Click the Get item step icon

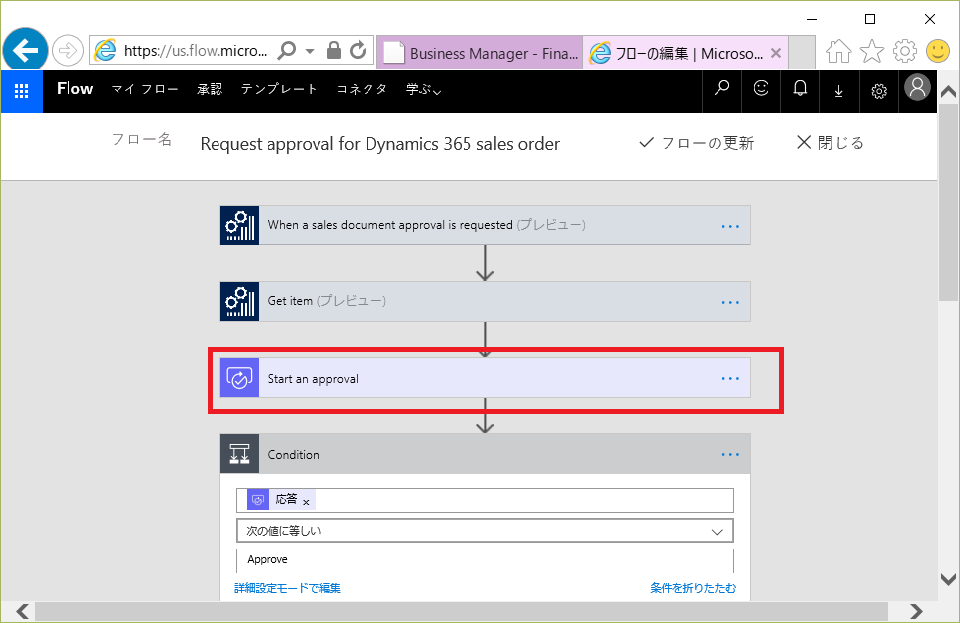point(239,301)
